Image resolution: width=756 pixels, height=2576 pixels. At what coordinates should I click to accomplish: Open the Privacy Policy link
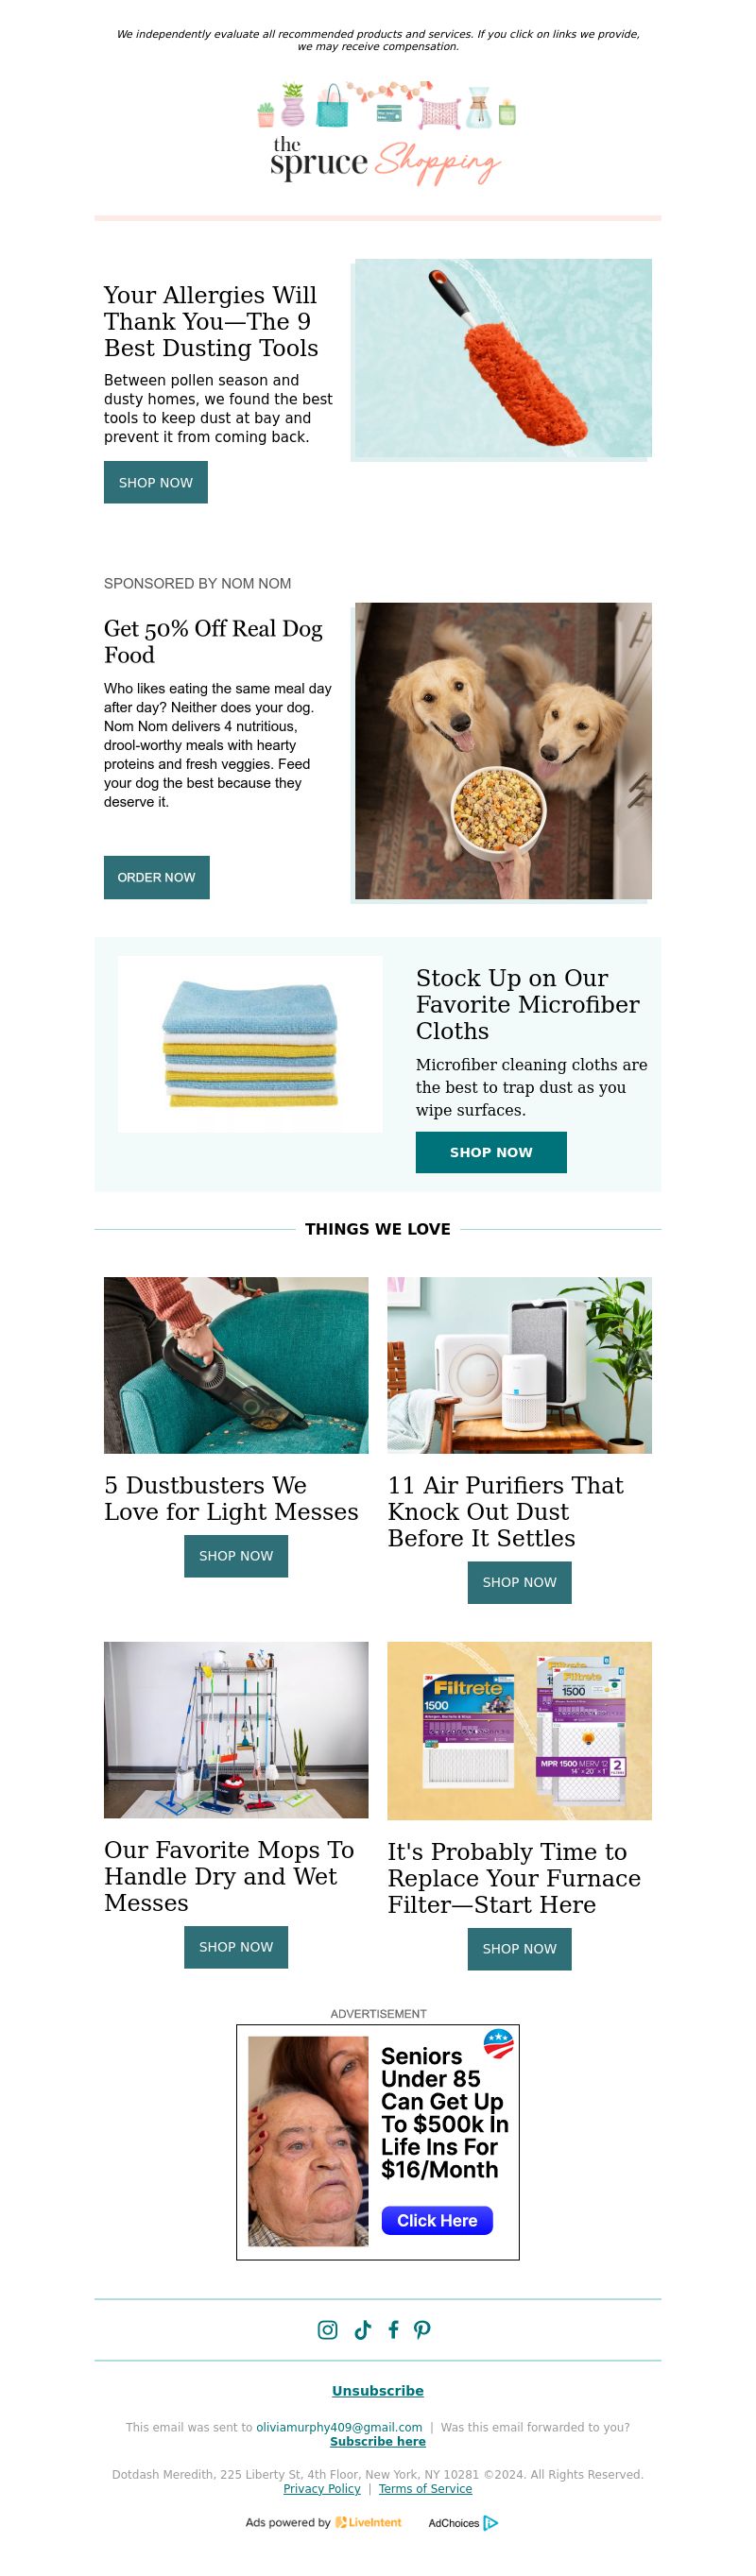pos(322,2488)
